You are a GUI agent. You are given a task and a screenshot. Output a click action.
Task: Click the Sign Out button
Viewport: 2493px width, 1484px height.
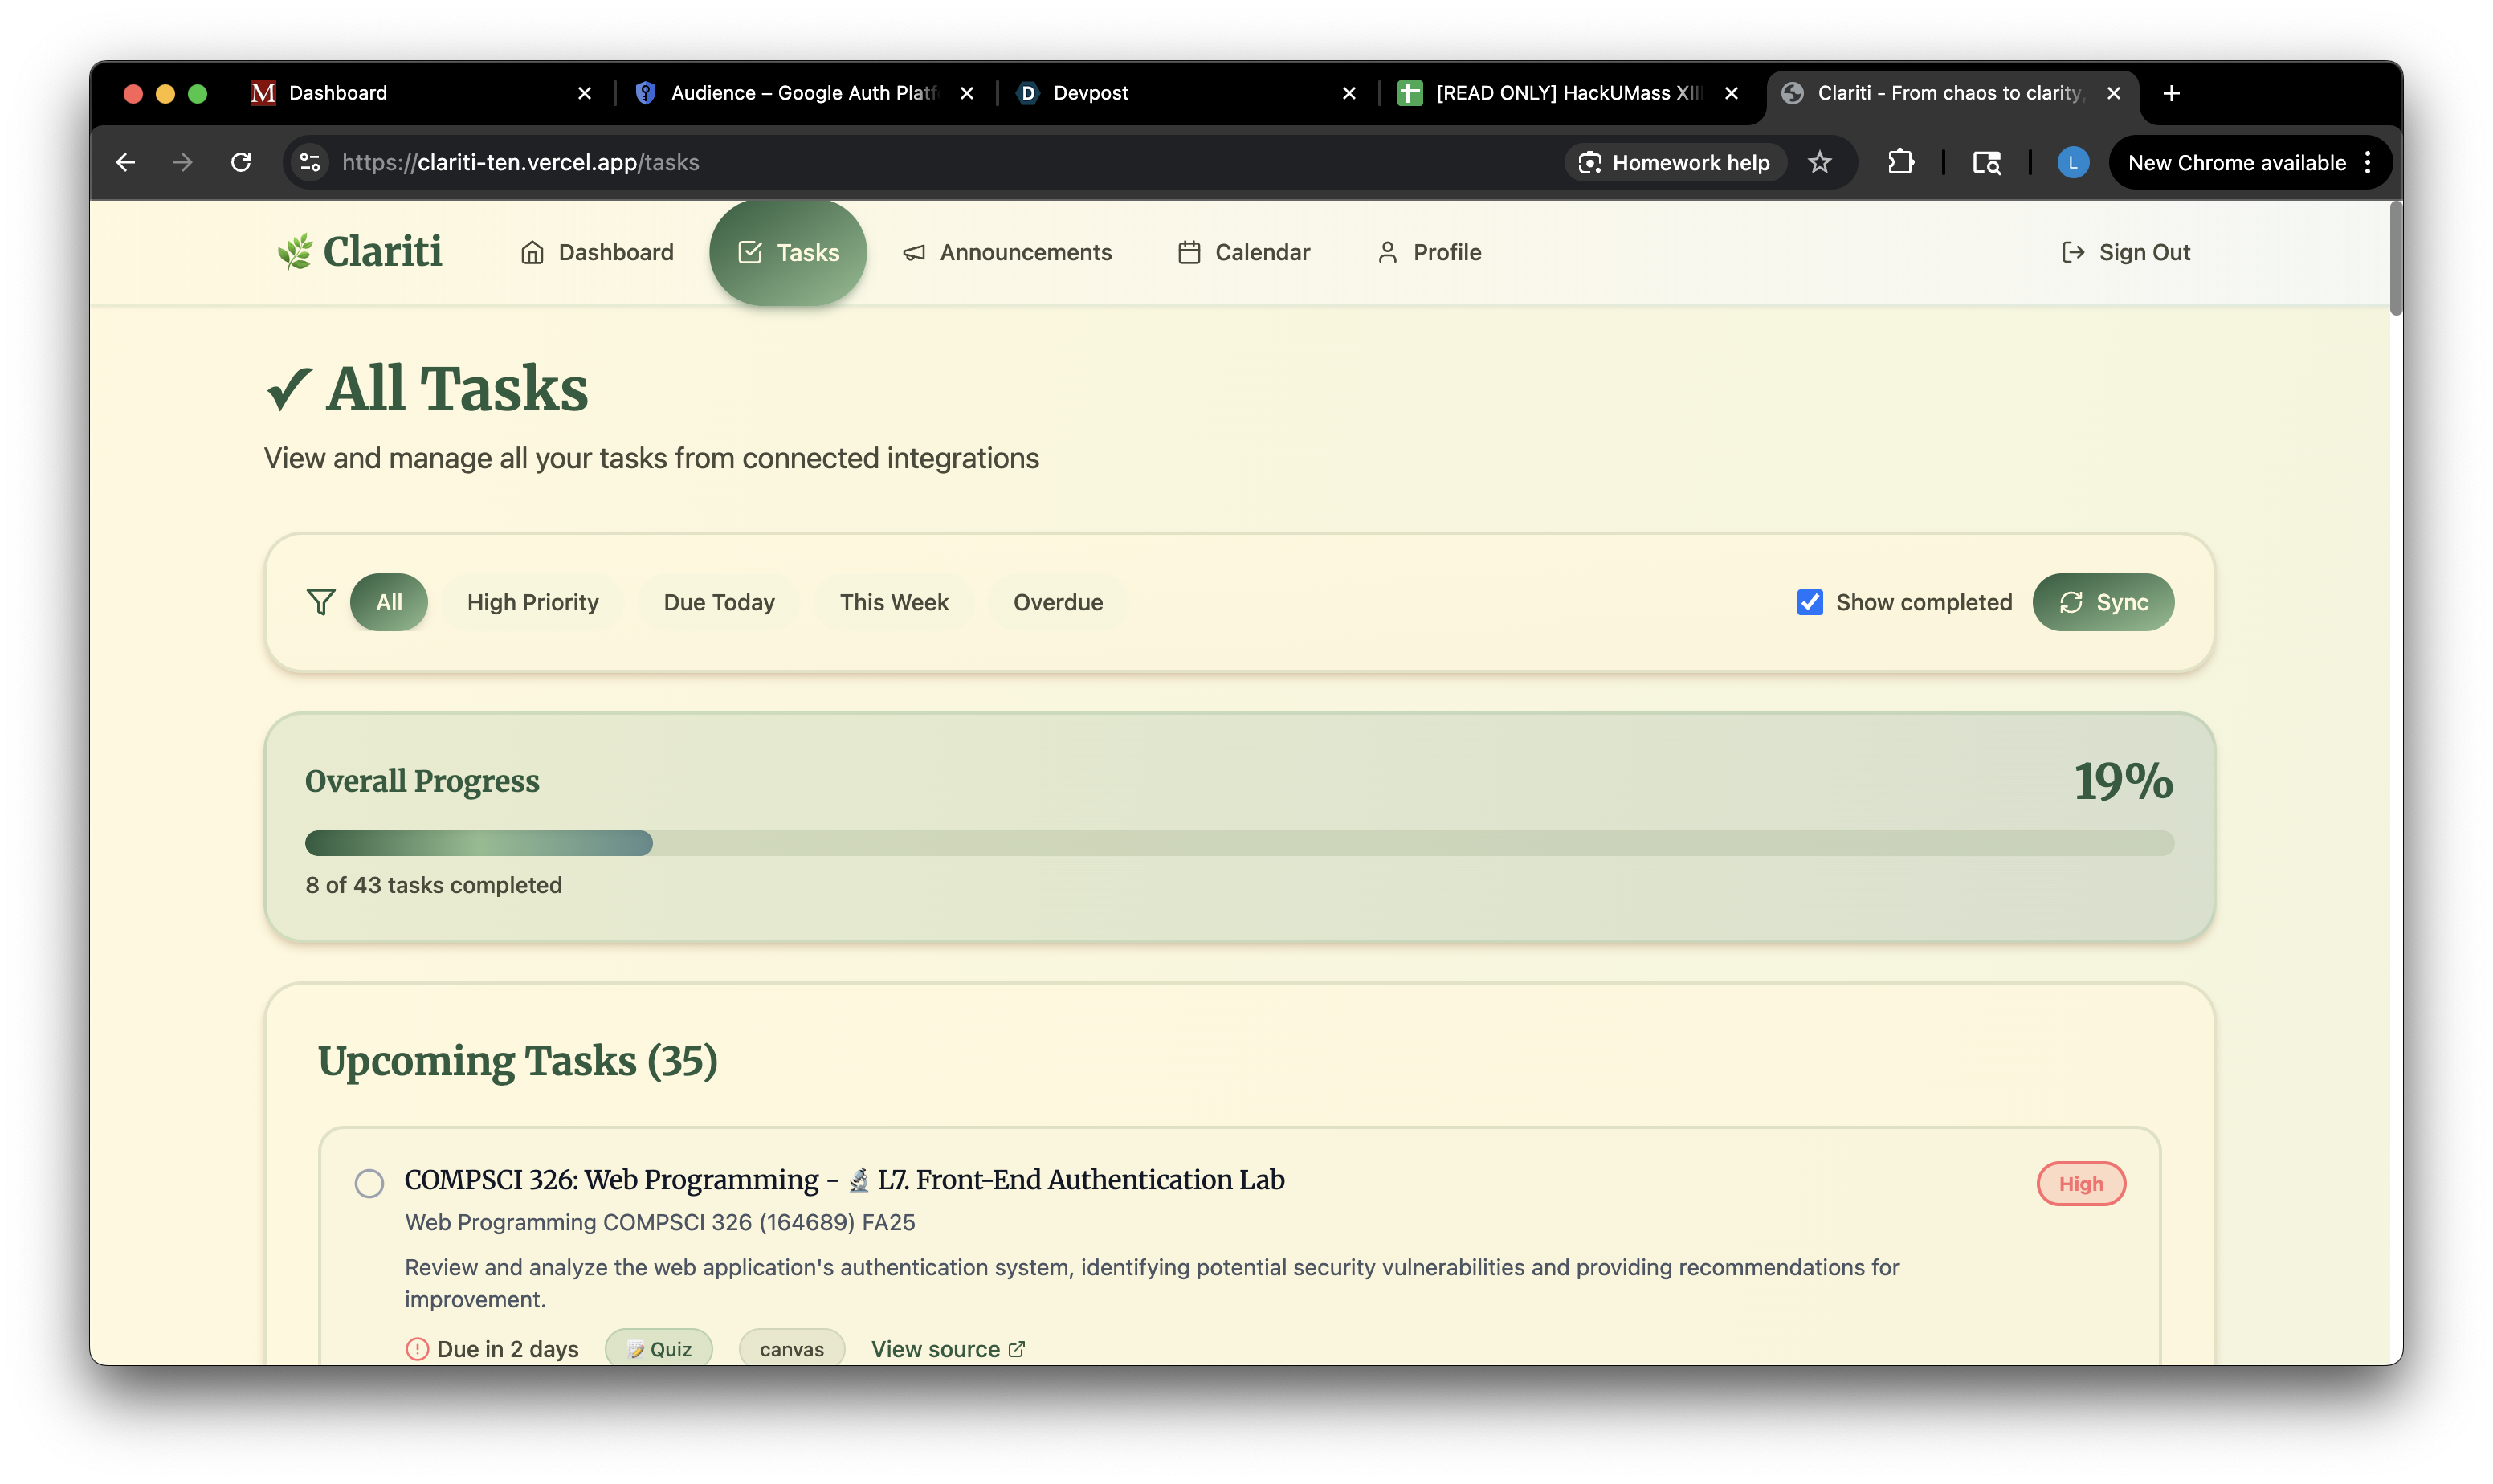(2125, 252)
